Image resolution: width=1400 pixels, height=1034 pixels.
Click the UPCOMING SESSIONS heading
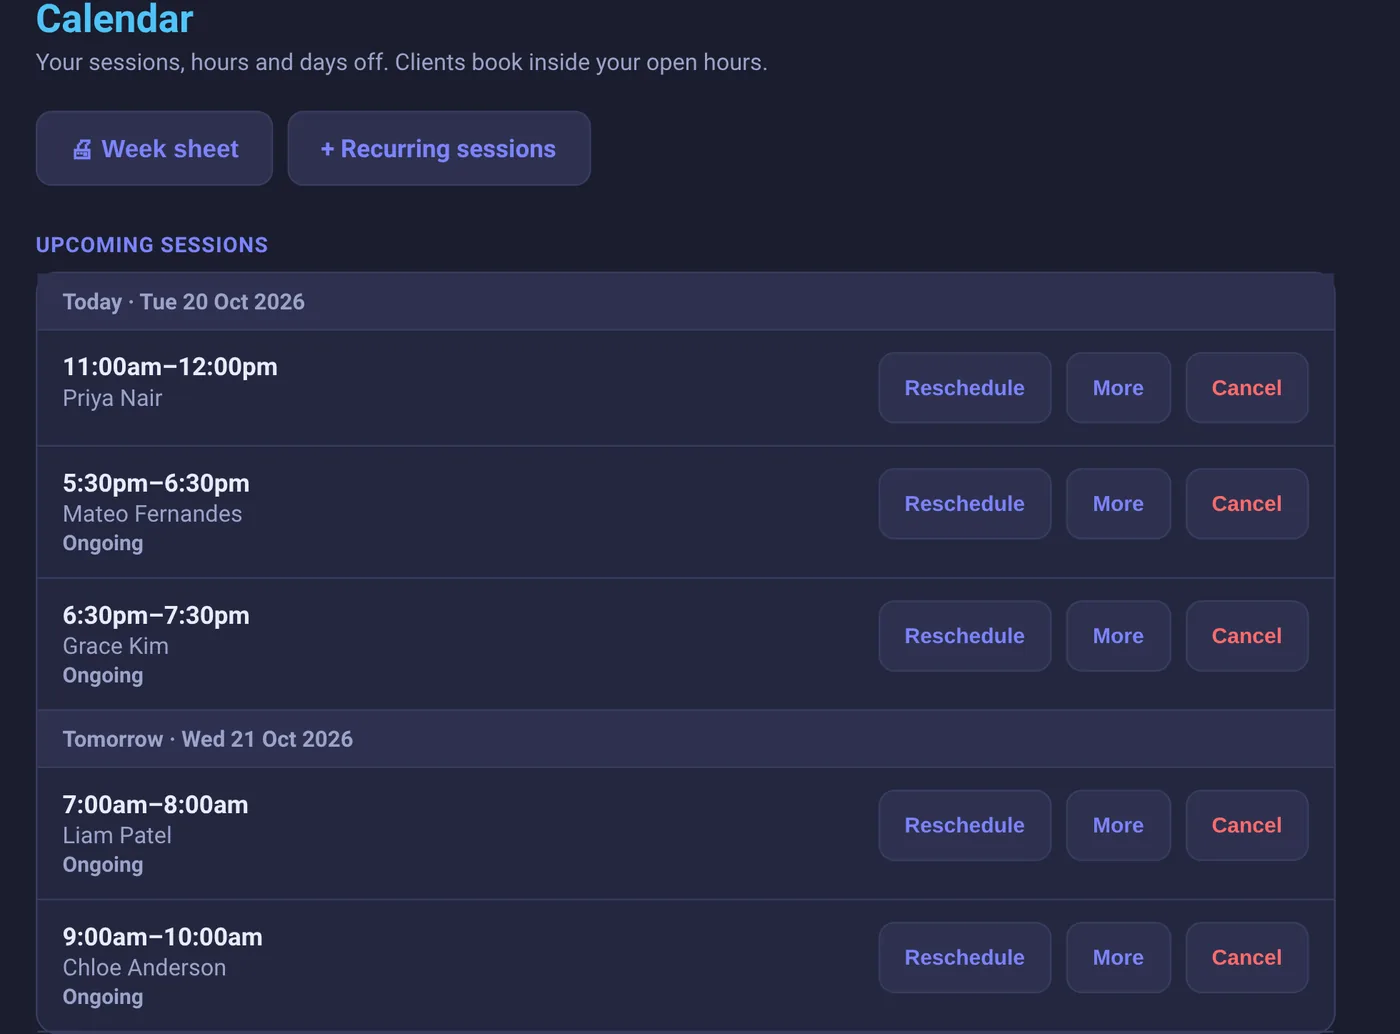click(152, 245)
